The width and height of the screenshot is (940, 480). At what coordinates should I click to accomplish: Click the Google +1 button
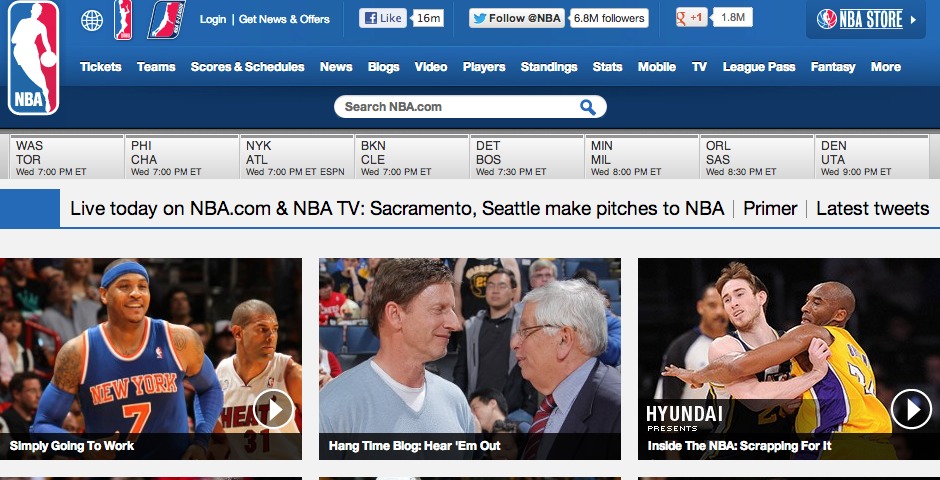click(x=691, y=17)
